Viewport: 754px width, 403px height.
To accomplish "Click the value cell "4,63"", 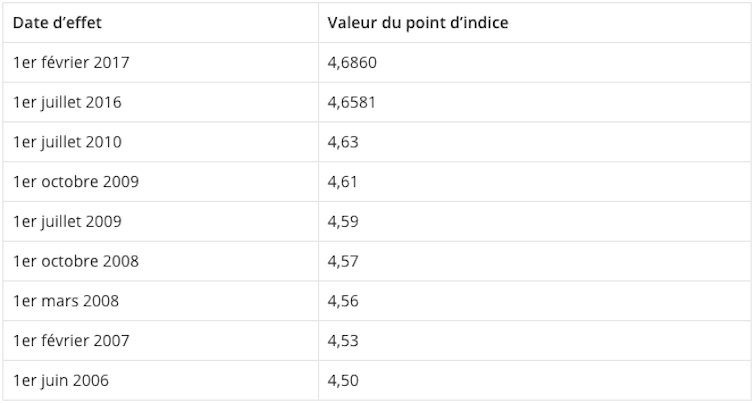I will click(x=343, y=142).
